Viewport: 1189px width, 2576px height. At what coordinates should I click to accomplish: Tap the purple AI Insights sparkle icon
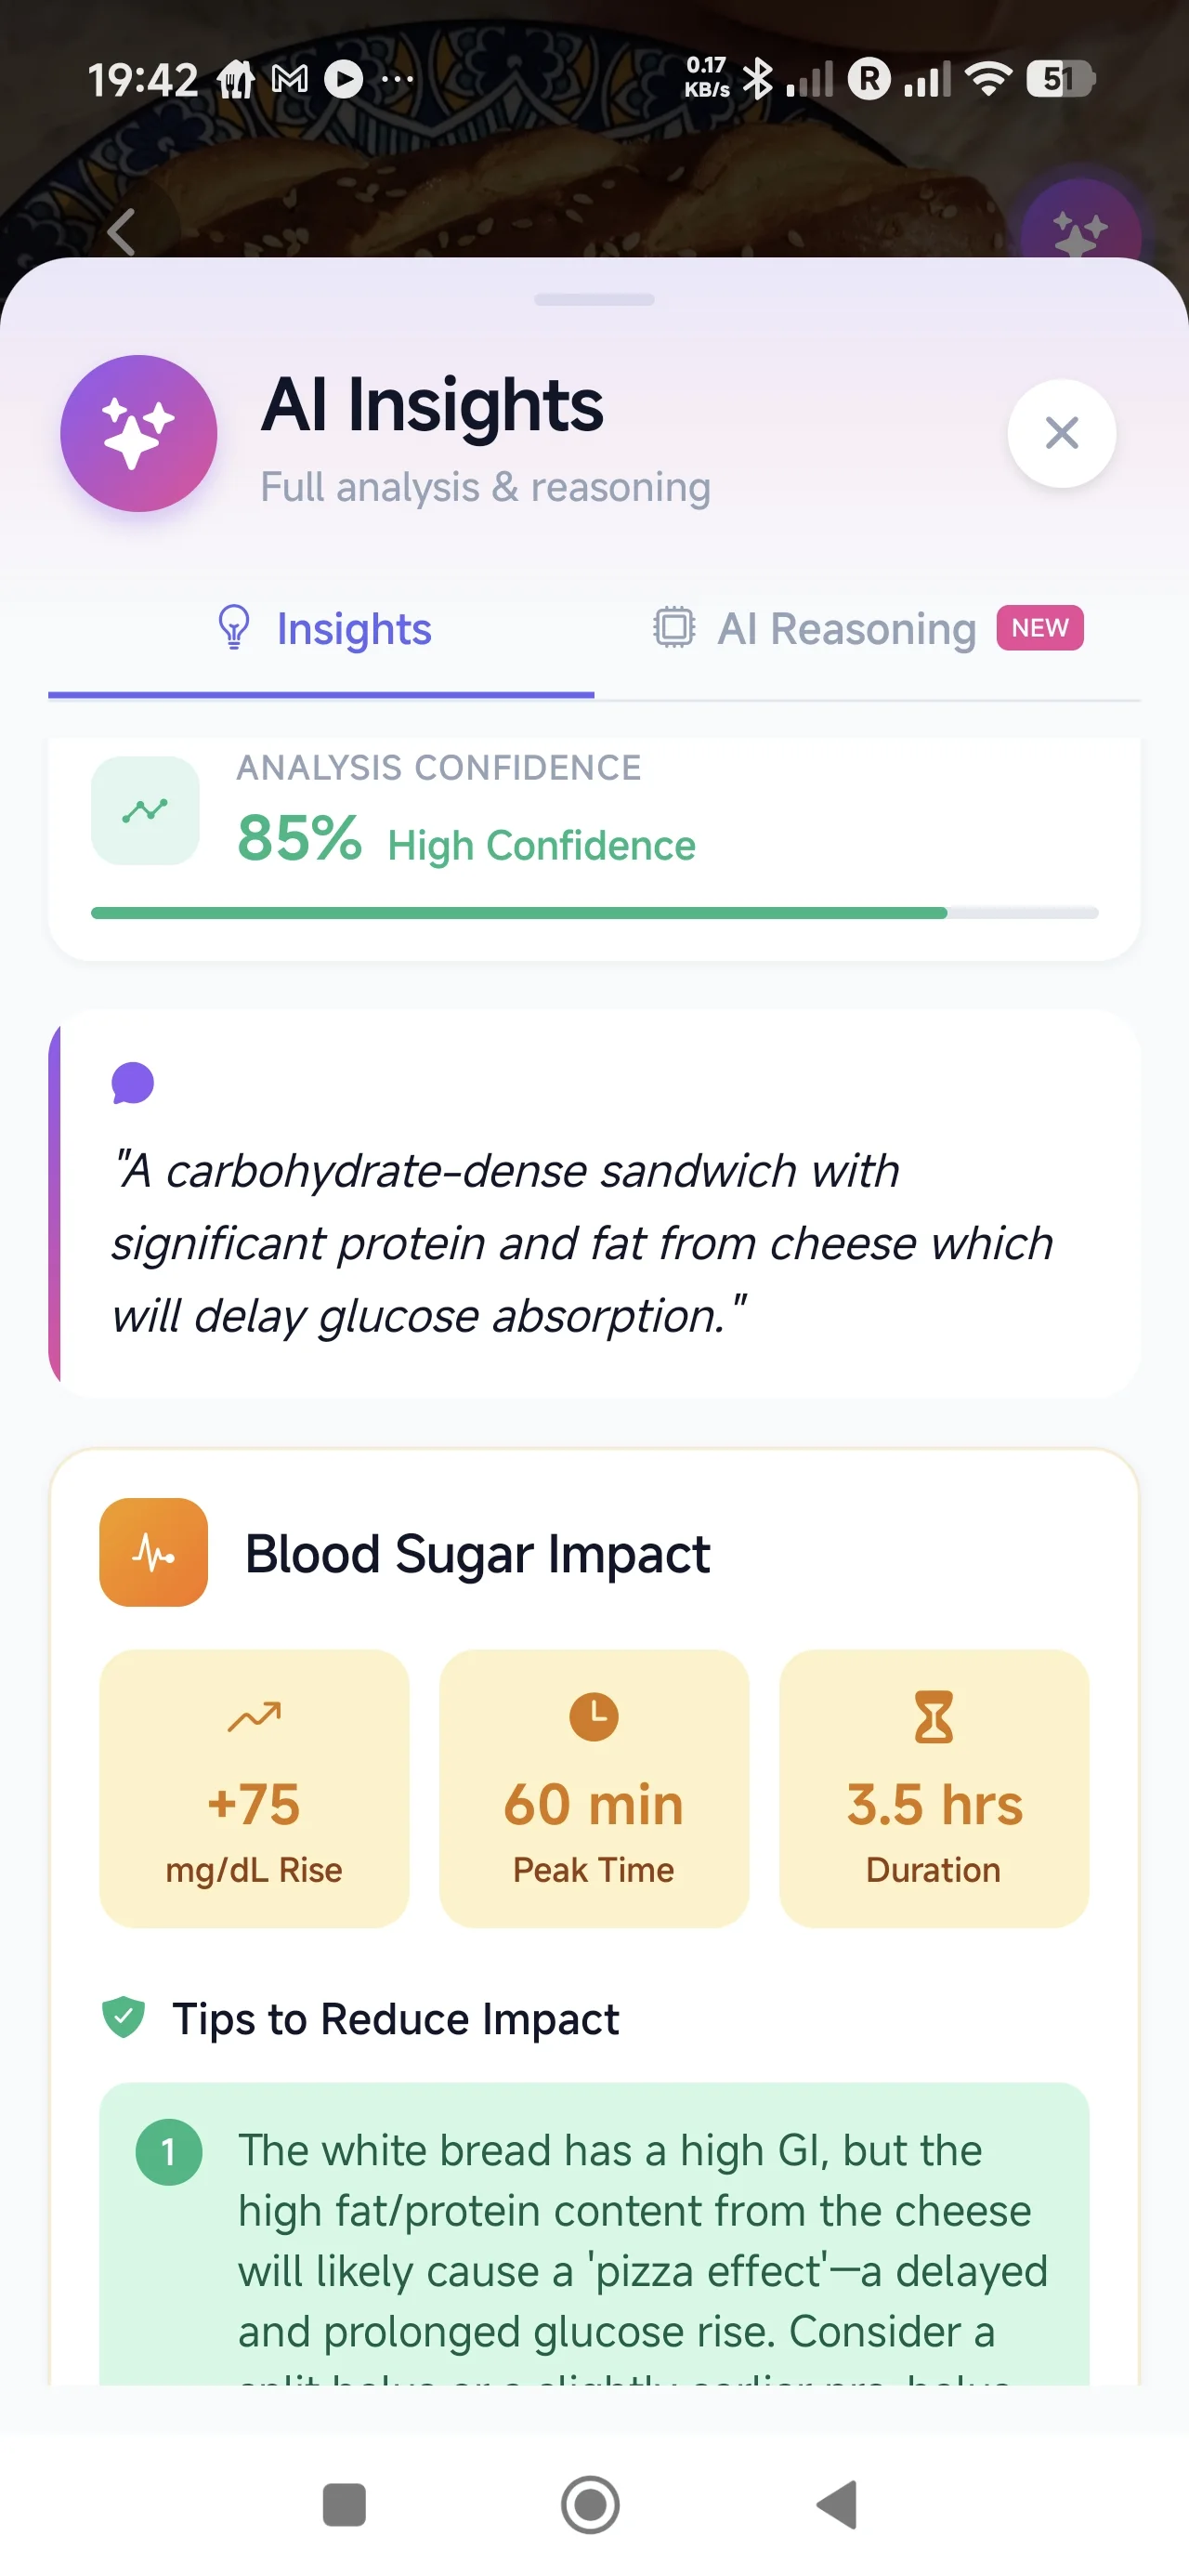tap(138, 433)
